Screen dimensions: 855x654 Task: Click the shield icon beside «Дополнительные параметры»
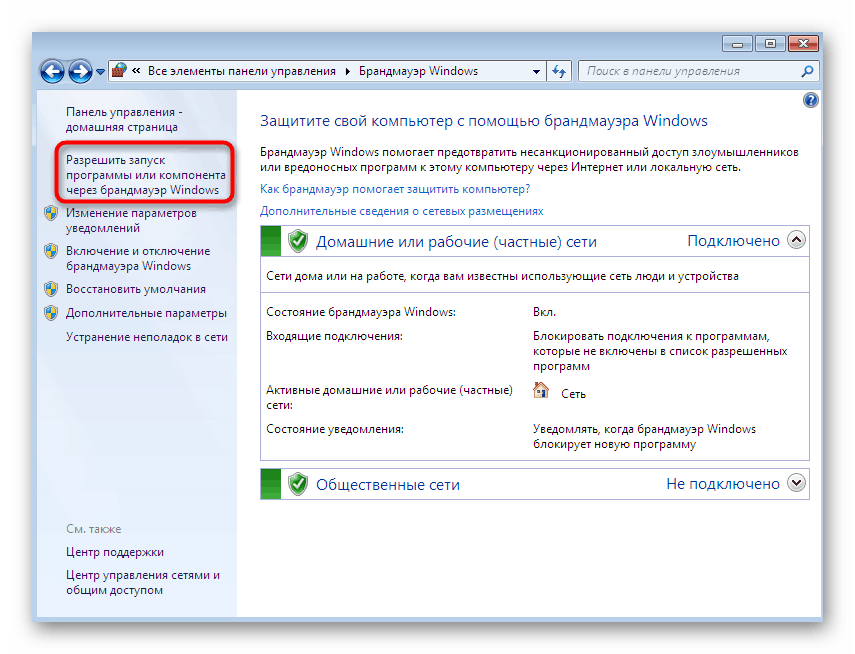click(50, 312)
